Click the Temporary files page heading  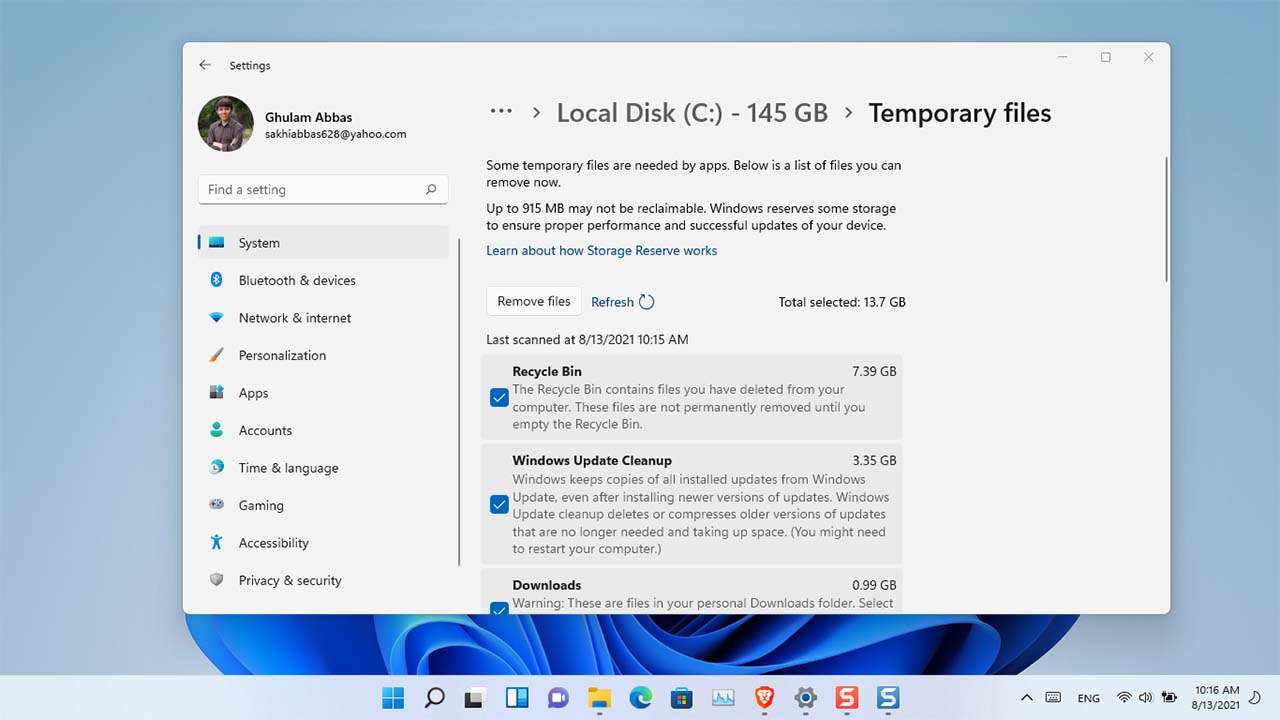(x=960, y=113)
